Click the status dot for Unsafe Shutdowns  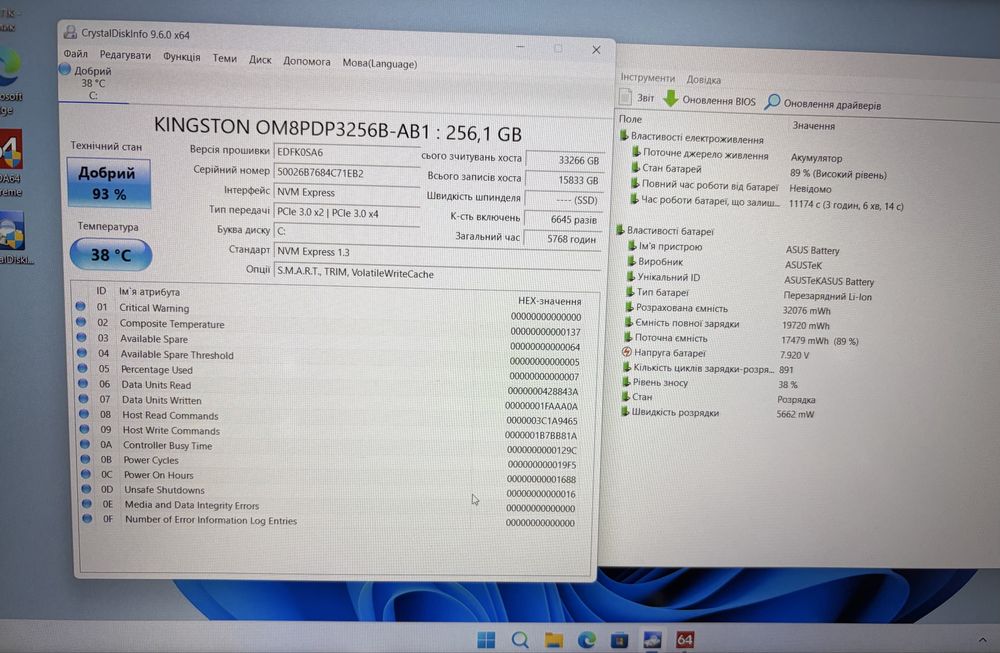[86, 488]
